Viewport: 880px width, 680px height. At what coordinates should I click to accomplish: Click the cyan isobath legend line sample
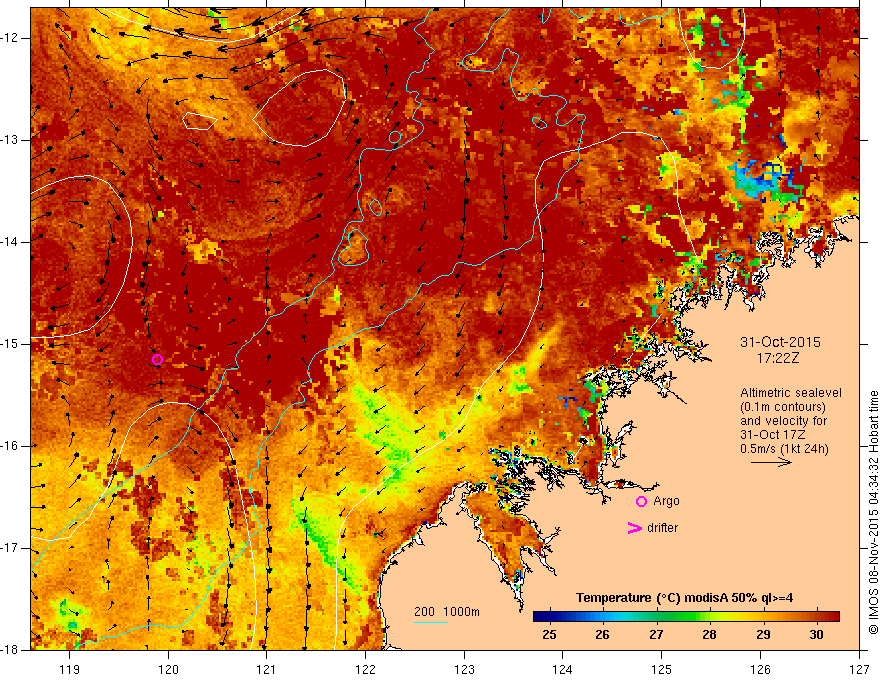(x=431, y=623)
